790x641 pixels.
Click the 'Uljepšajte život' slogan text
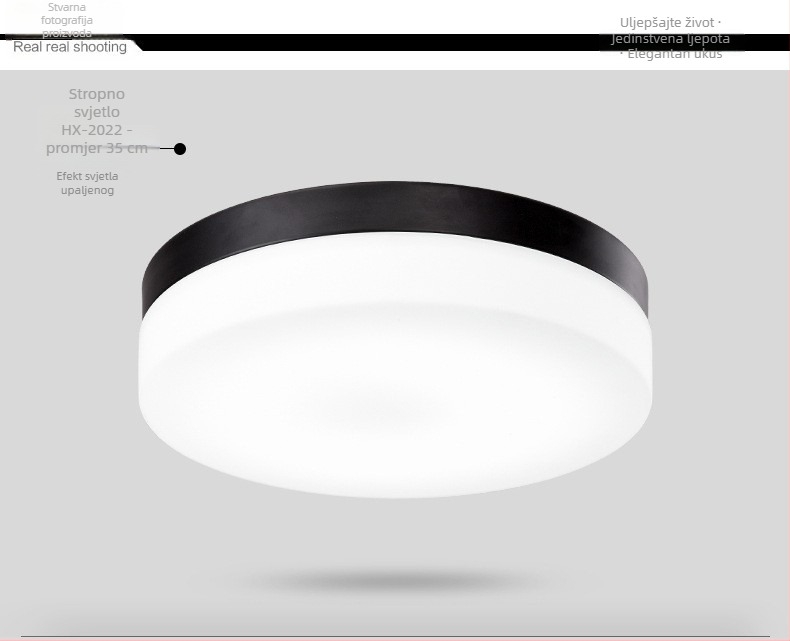[x=667, y=23]
